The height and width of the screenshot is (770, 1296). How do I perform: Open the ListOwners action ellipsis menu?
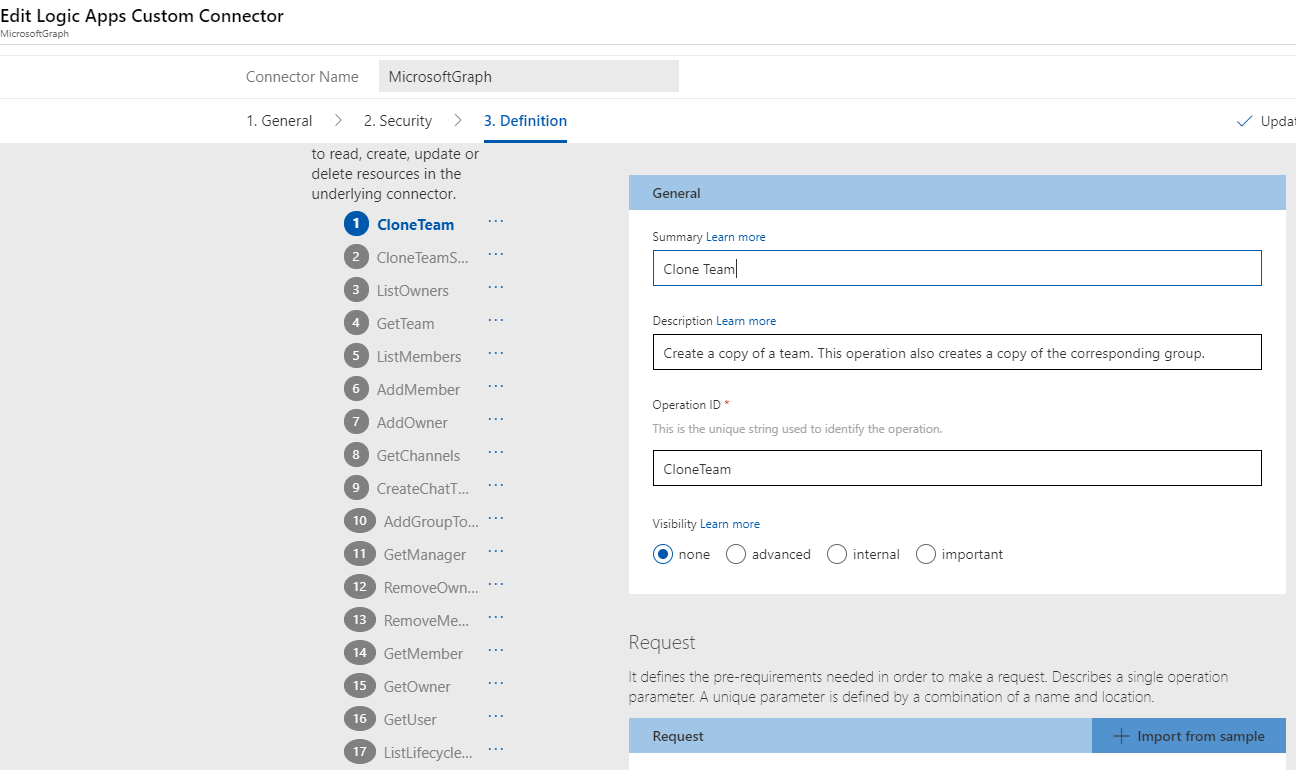coord(496,288)
